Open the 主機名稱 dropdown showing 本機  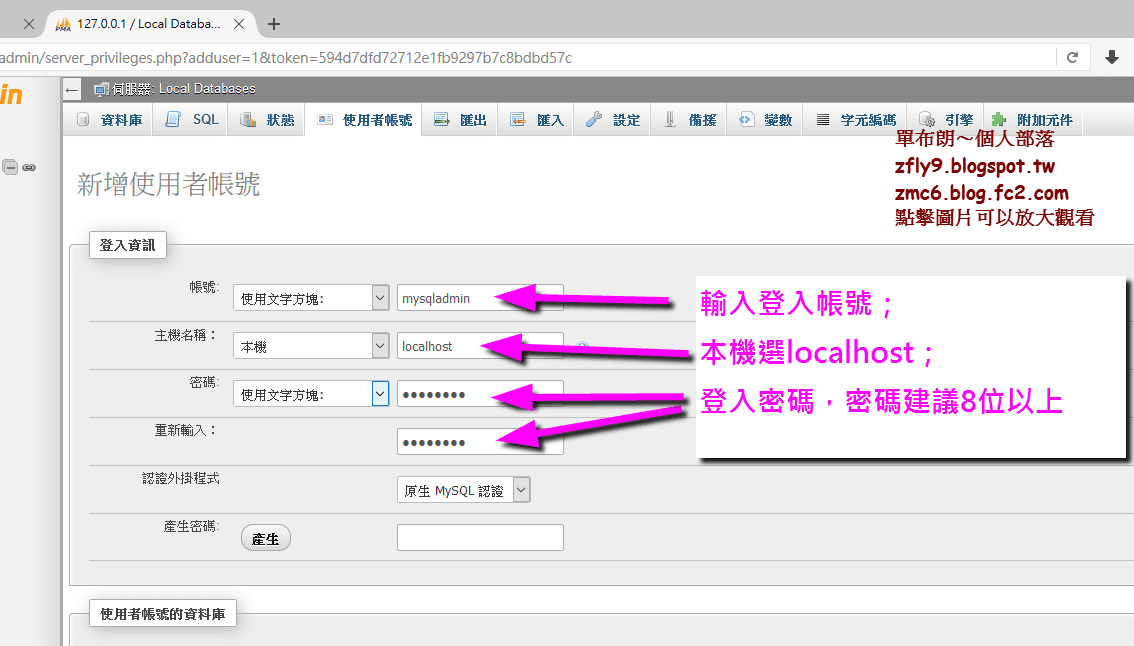pos(311,346)
